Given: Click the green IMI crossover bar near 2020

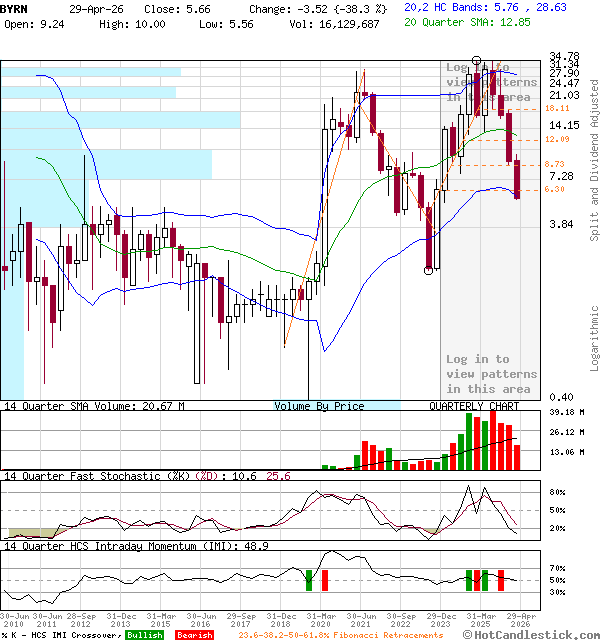Looking at the screenshot, I should pos(309,580).
